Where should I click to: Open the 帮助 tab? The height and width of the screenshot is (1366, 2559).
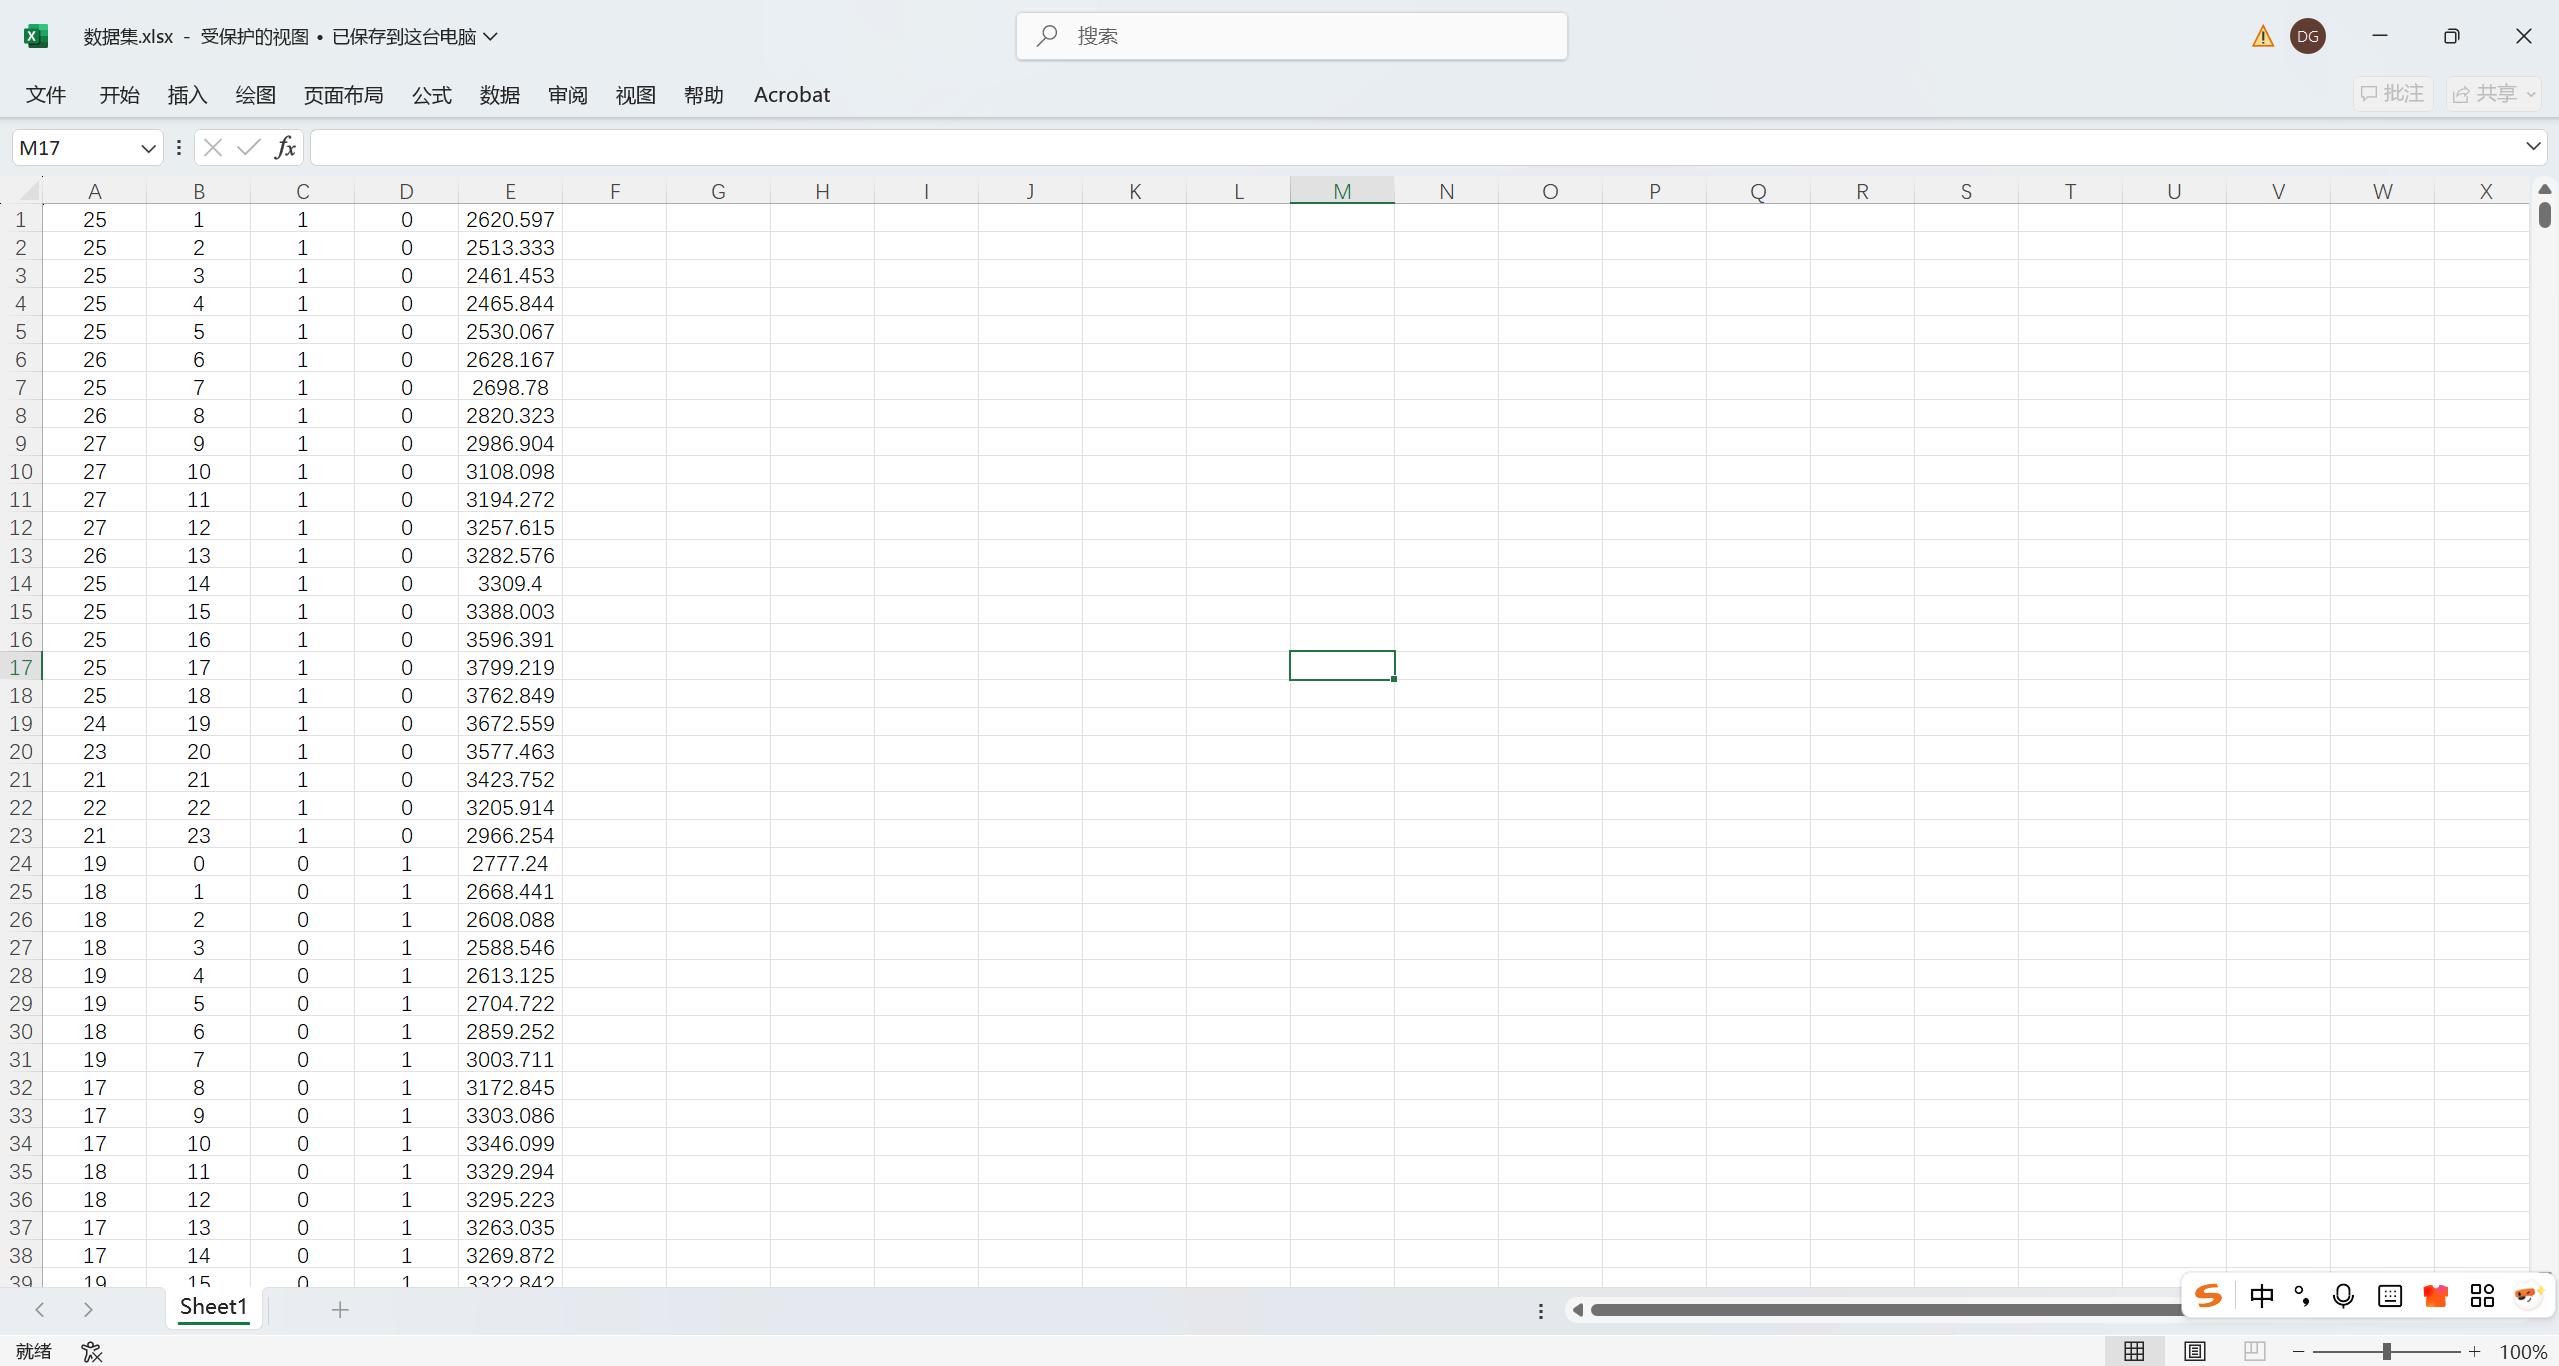tap(703, 95)
